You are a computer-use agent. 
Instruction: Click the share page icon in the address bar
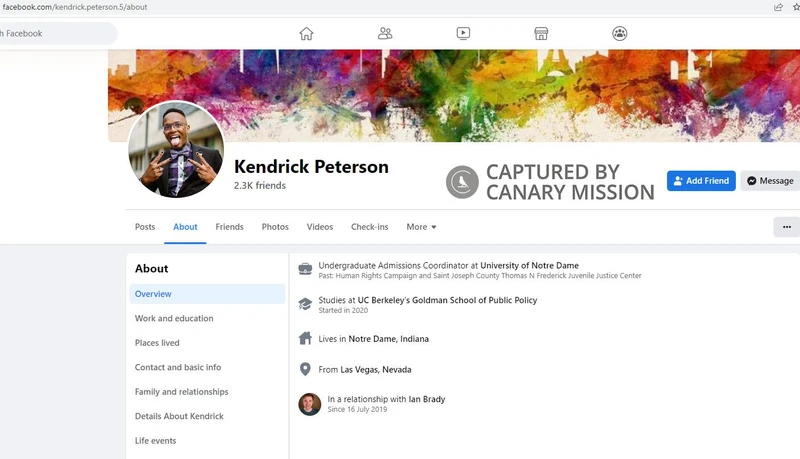[778, 7]
